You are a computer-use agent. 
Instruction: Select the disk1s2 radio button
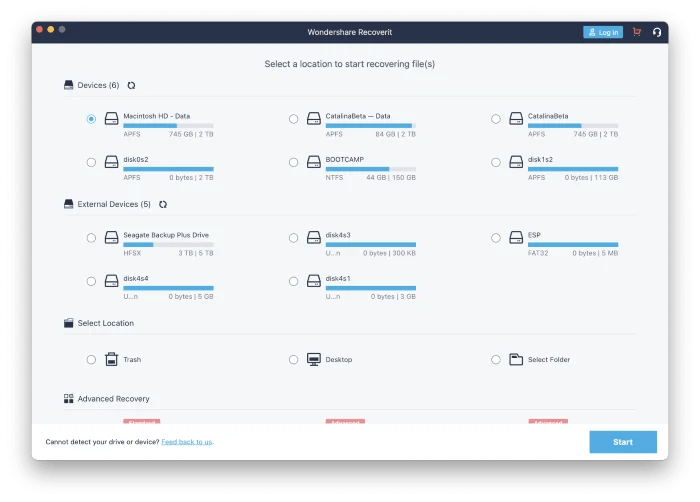coord(496,162)
